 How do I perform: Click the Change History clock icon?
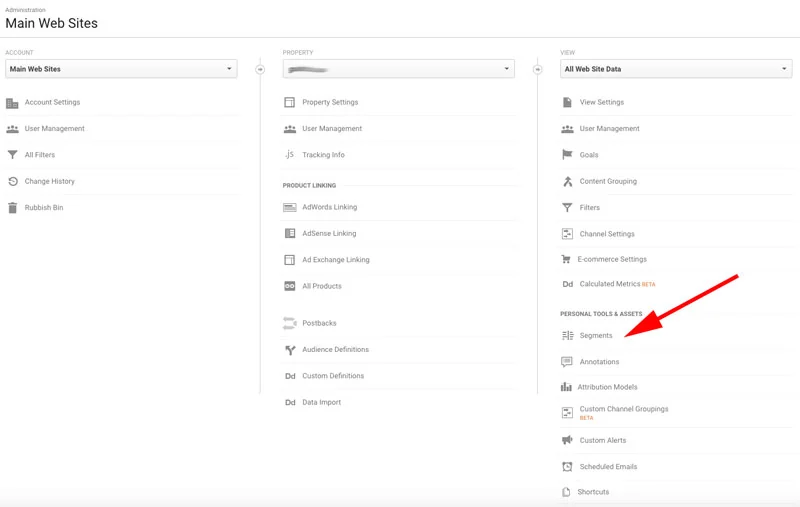[x=13, y=181]
